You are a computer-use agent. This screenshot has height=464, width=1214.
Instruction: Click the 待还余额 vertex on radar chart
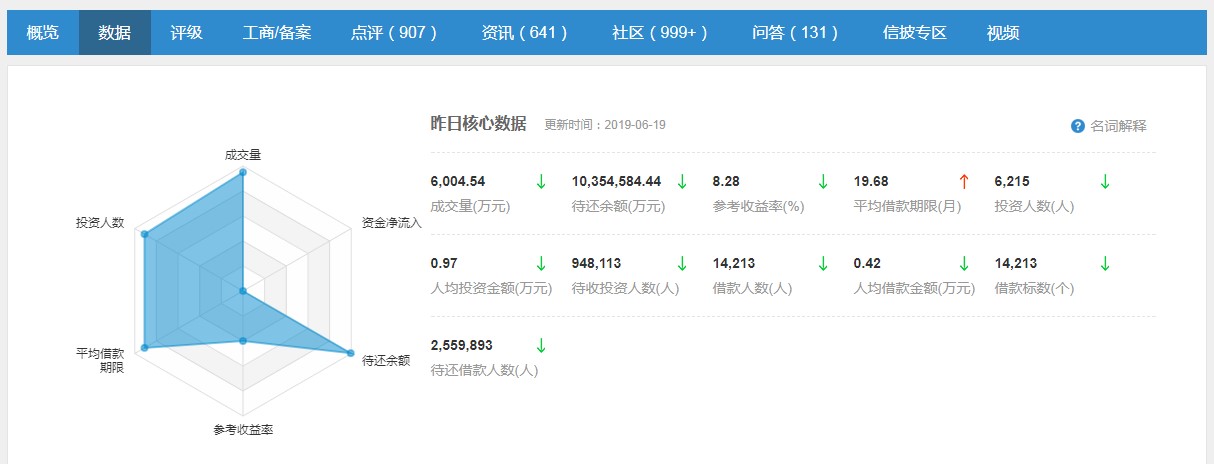(x=350, y=352)
